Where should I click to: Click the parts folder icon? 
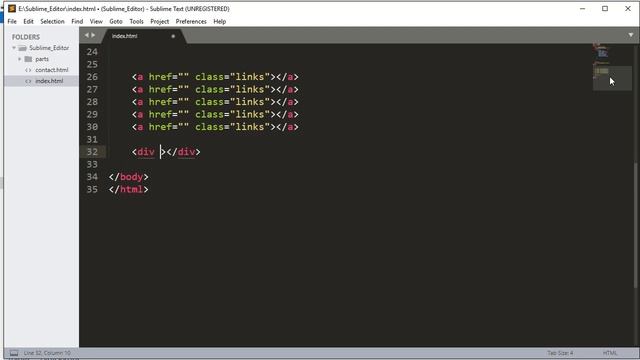pos(28,59)
